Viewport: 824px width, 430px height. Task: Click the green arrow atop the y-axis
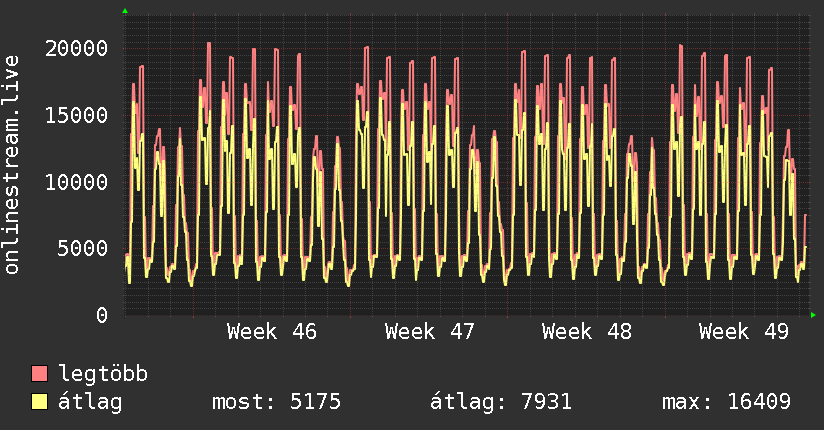[x=125, y=11]
